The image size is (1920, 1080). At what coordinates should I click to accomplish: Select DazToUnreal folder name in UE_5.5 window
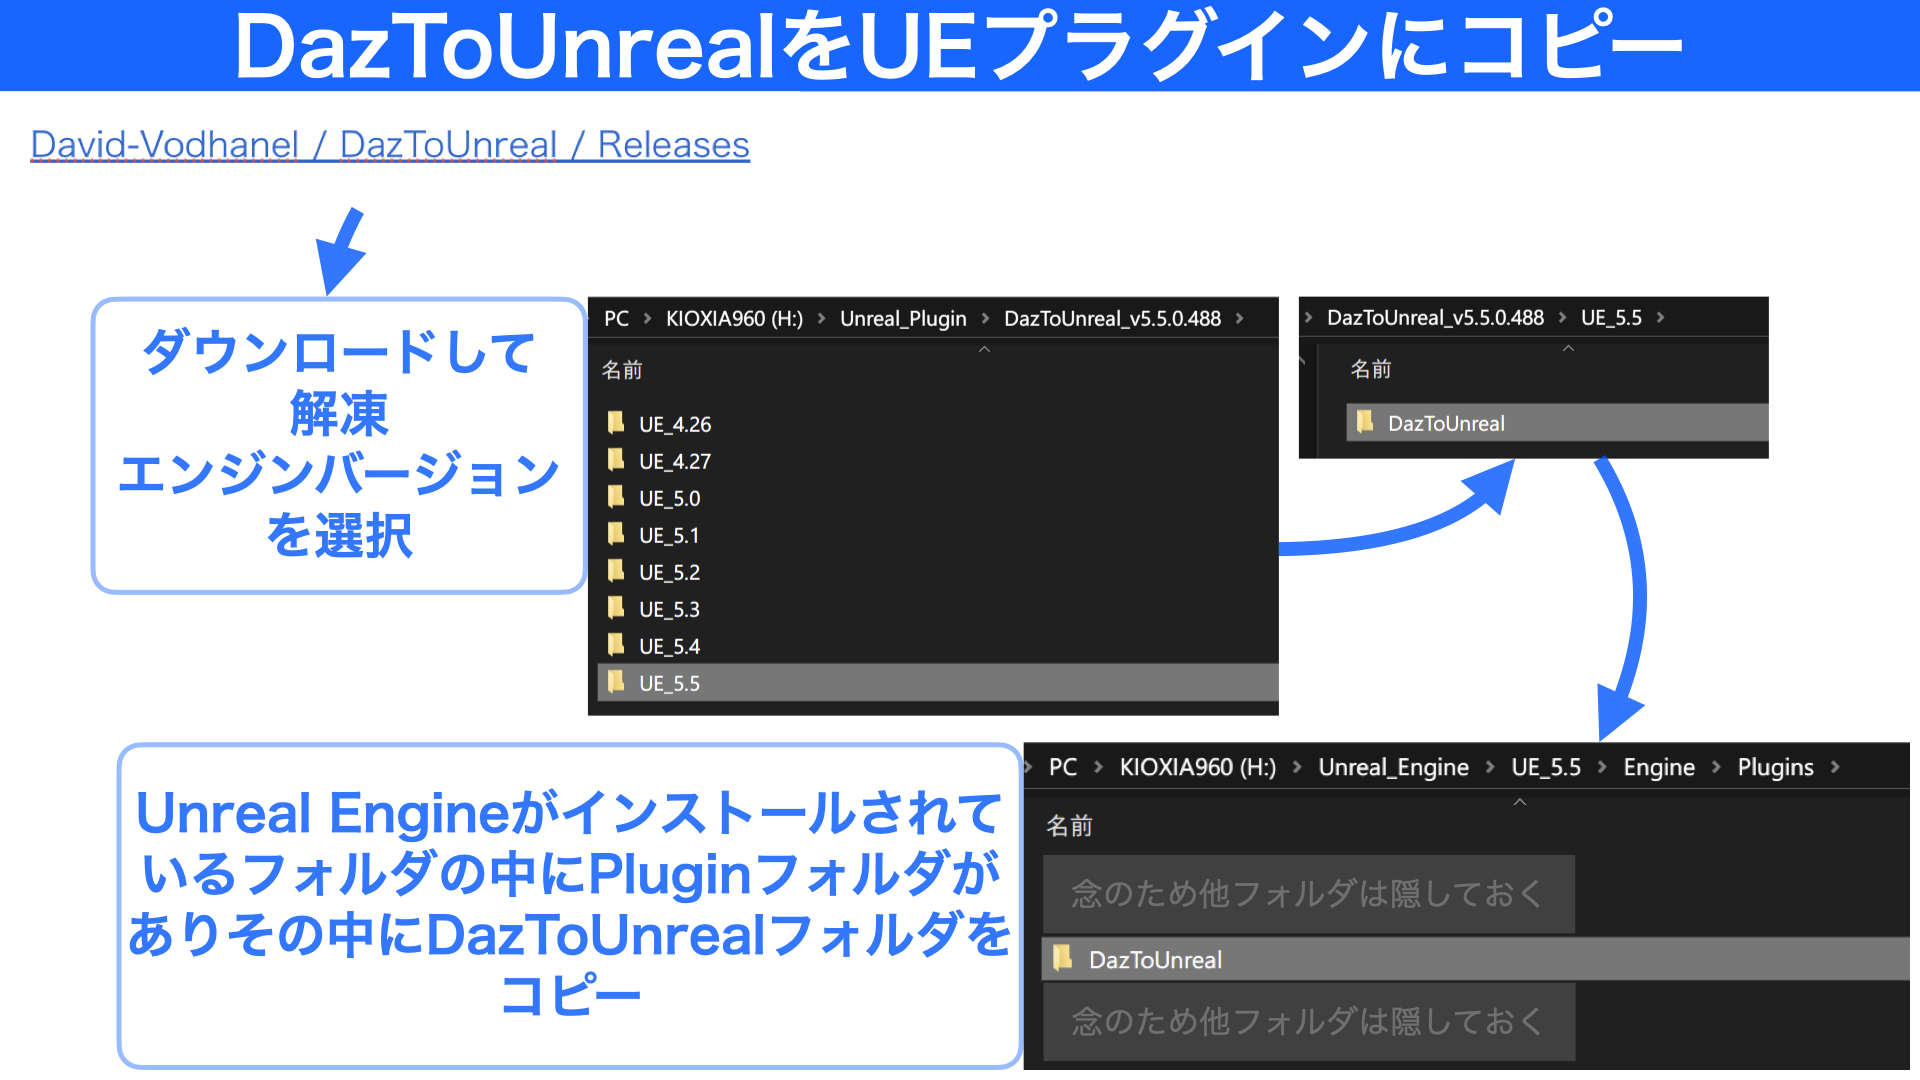(1446, 423)
